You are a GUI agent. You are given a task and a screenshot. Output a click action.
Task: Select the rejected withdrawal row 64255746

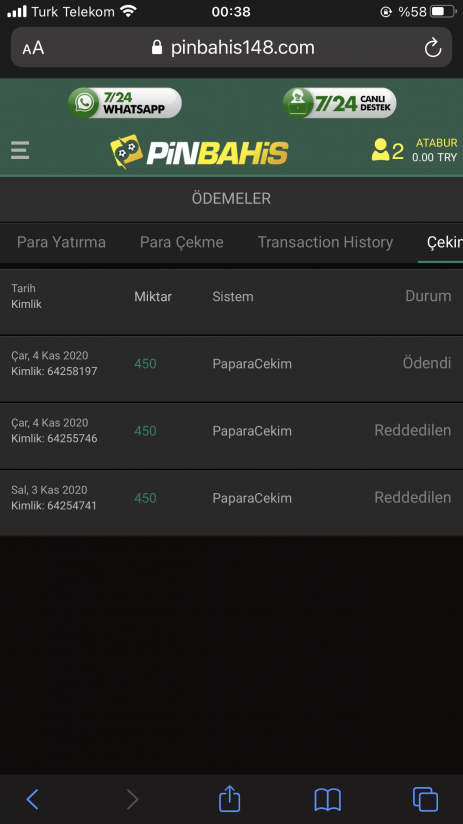(x=231, y=436)
